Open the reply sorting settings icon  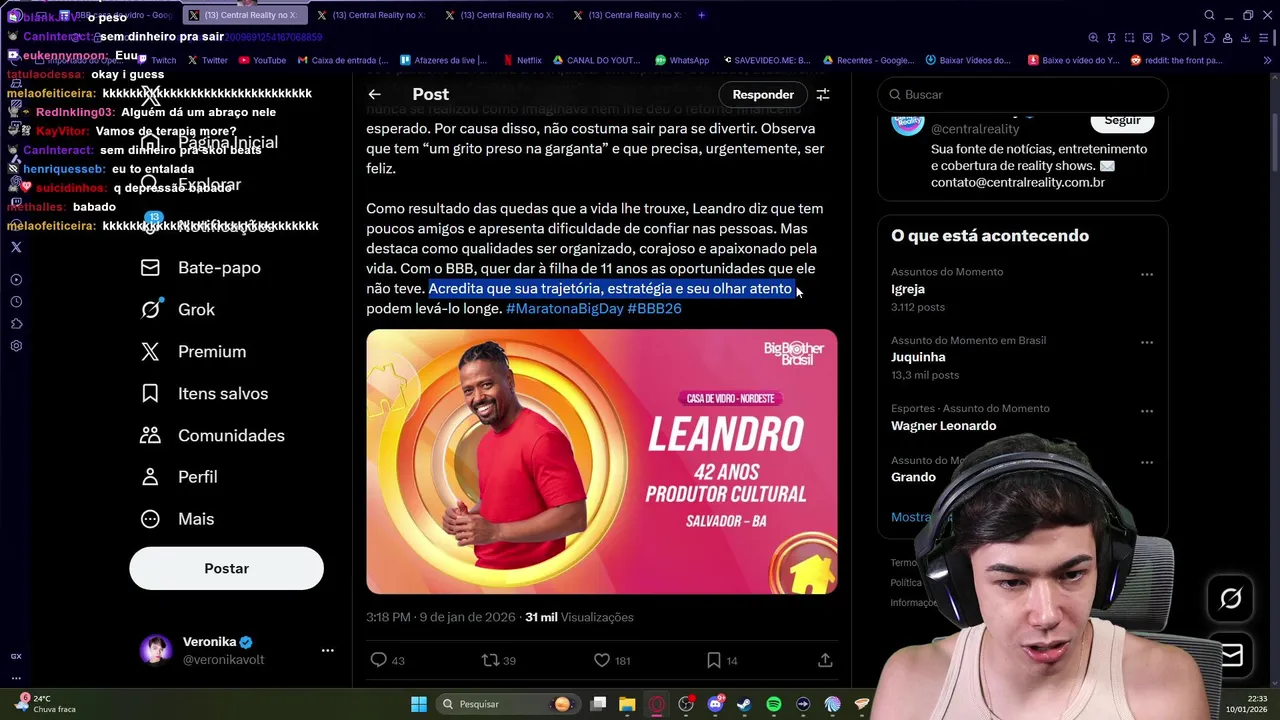pyautogui.click(x=823, y=94)
